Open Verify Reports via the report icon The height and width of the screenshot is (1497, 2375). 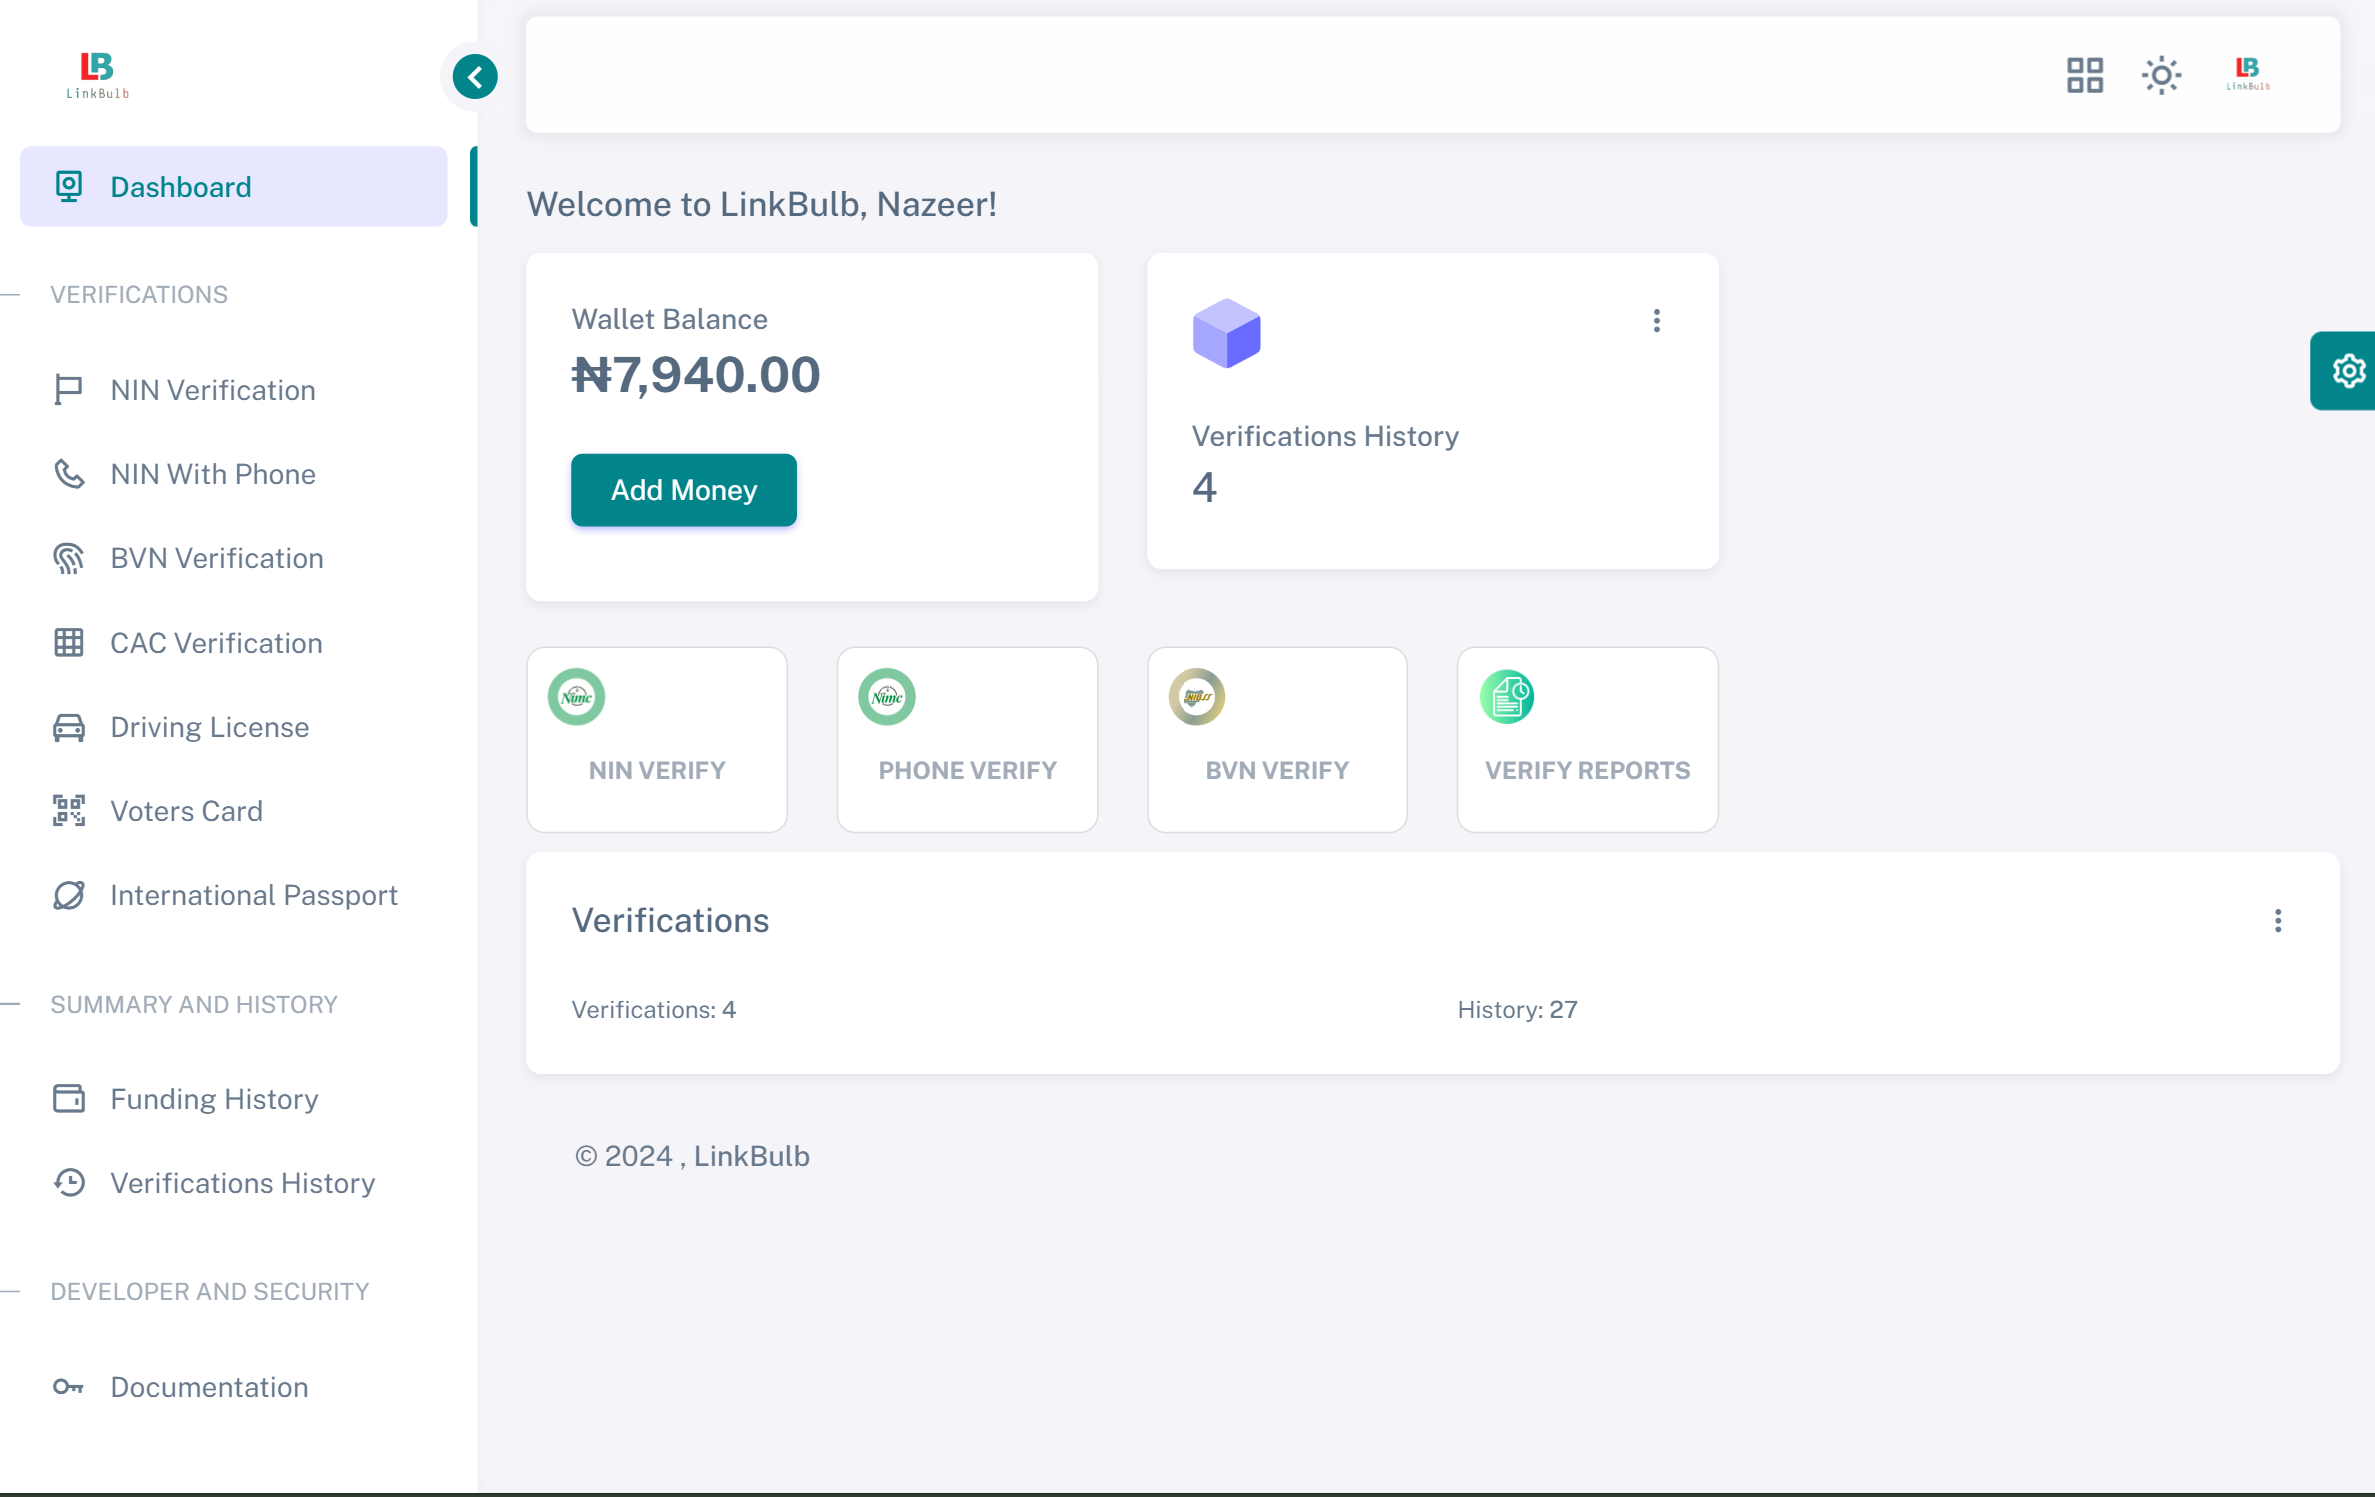click(1507, 696)
